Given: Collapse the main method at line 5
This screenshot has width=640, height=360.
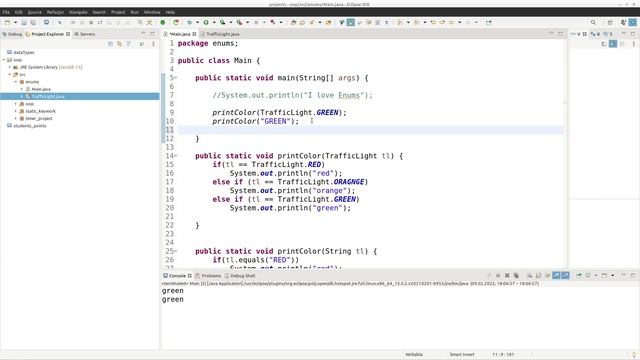Looking at the screenshot, I should click(176, 78).
